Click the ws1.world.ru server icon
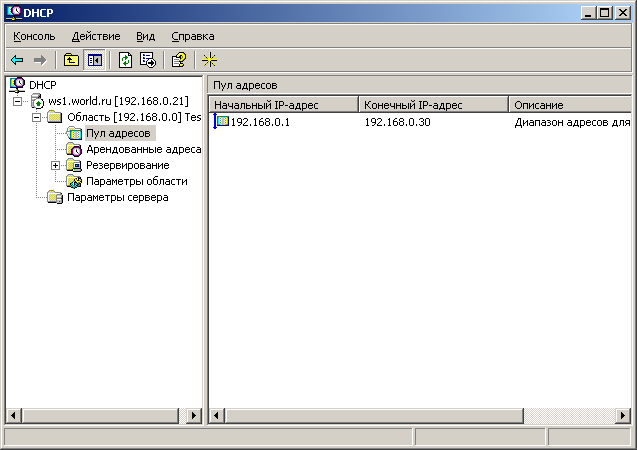 [x=37, y=101]
